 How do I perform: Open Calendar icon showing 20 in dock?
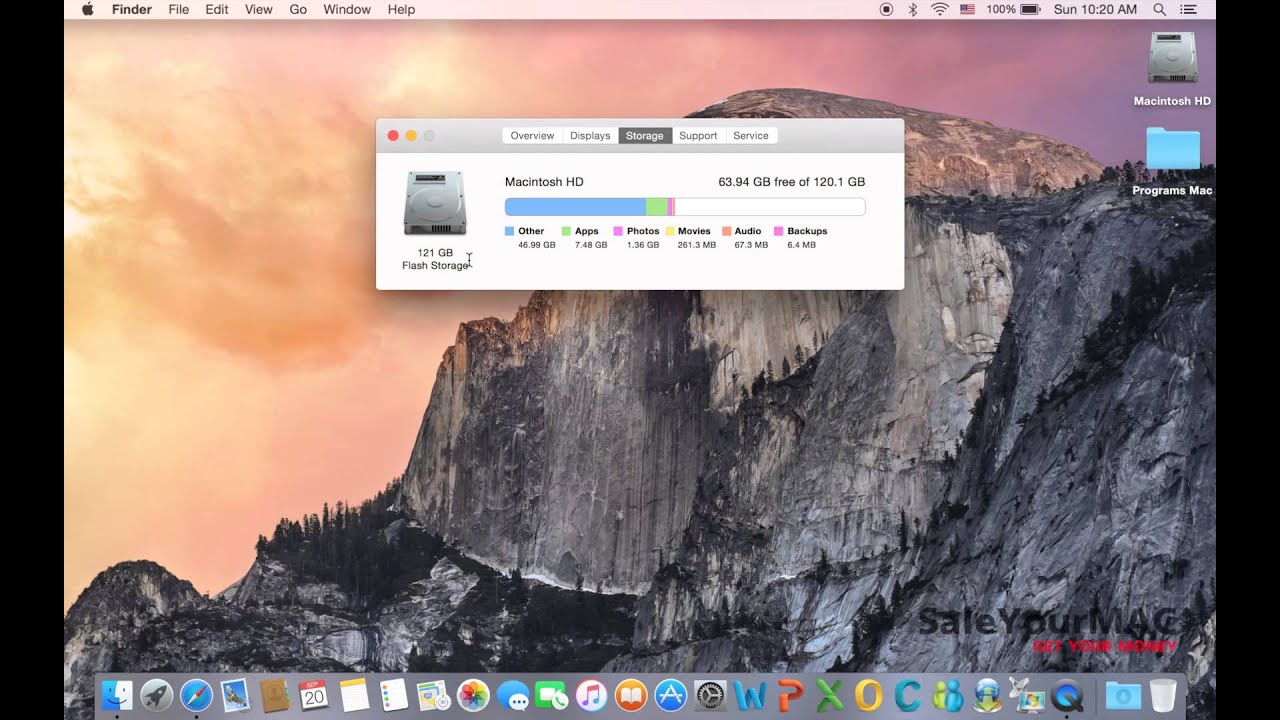pos(314,695)
